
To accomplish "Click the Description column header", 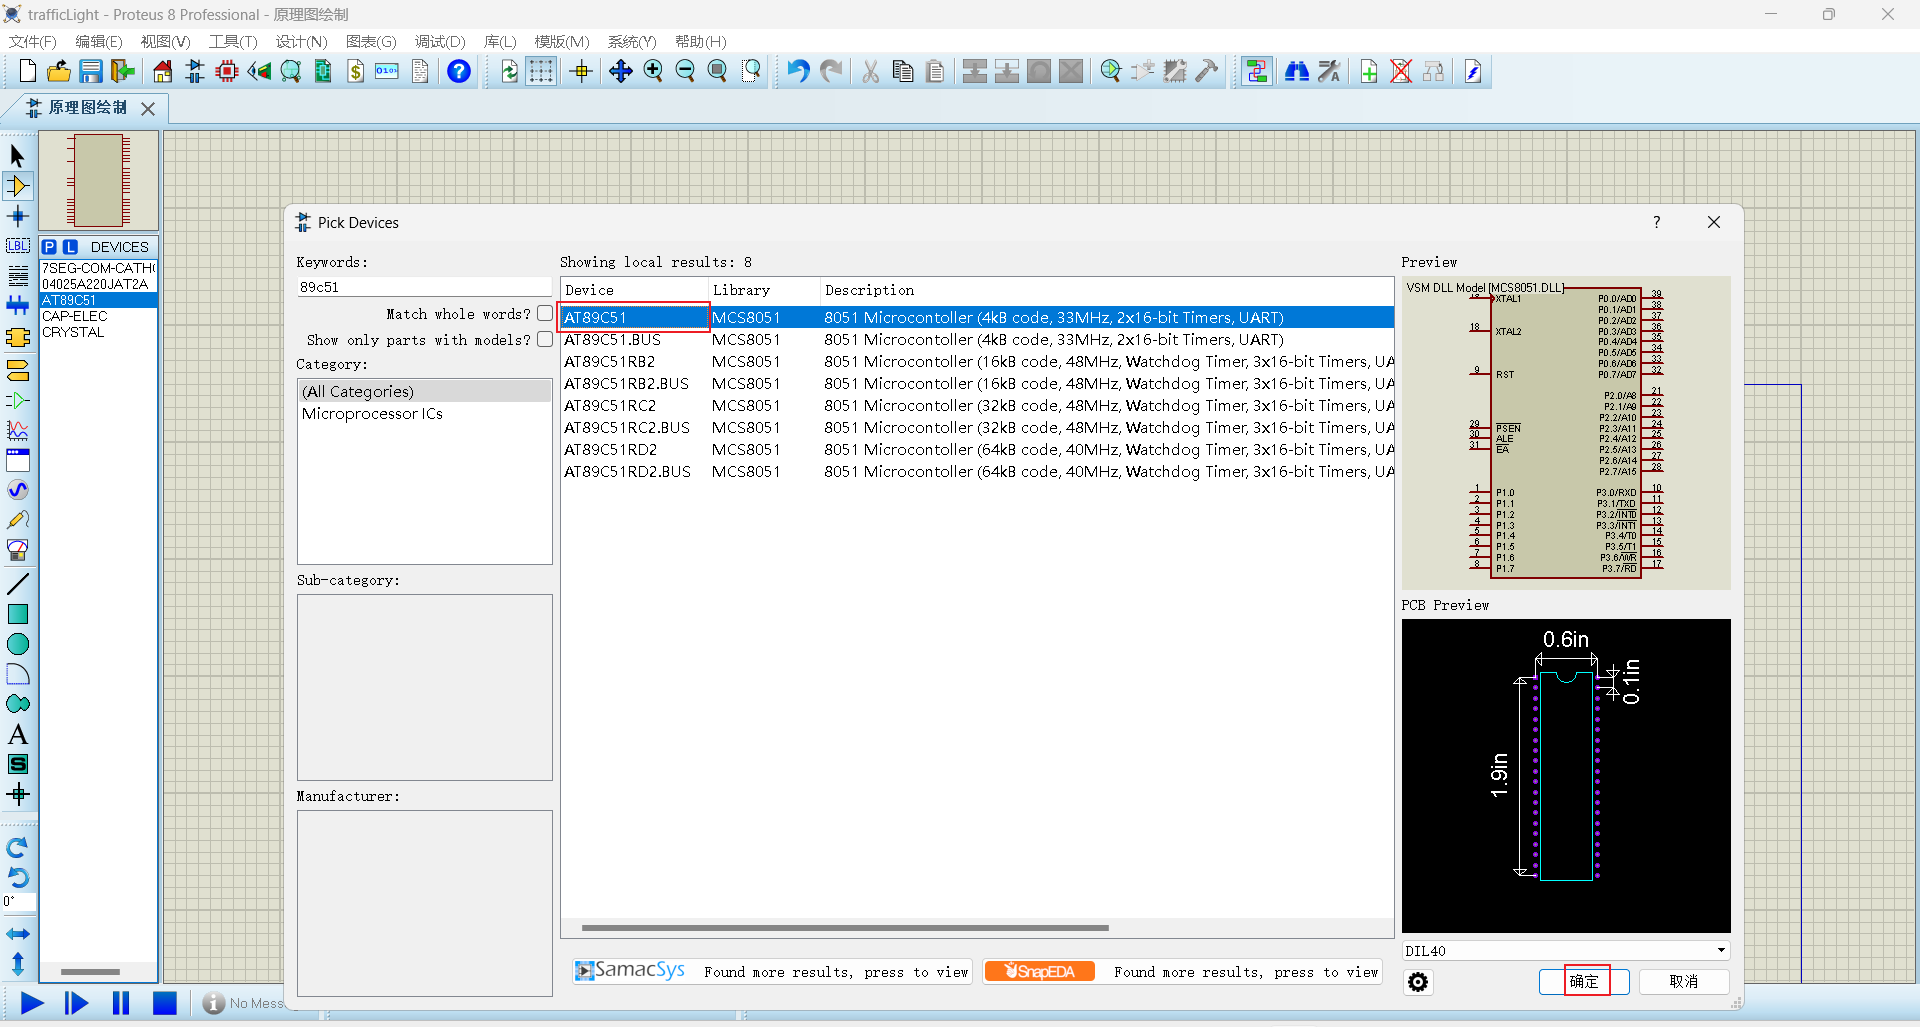I will click(1106, 290).
